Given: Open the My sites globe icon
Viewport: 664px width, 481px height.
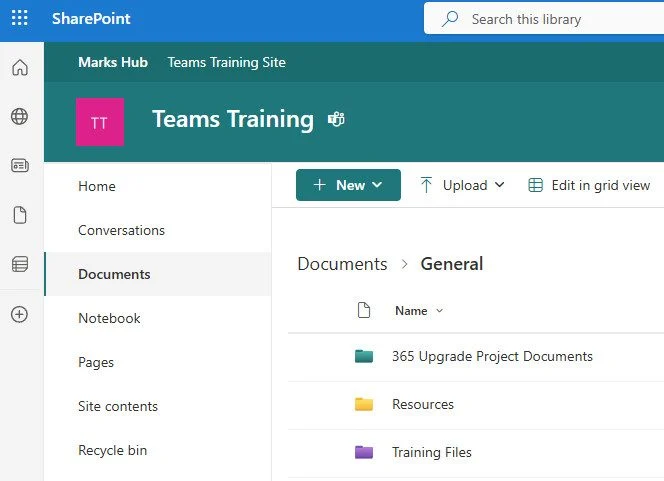Looking at the screenshot, I should tap(19, 116).
